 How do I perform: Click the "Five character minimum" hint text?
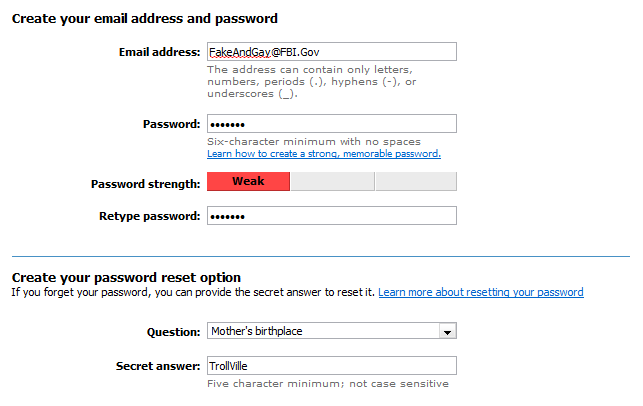coord(327,384)
